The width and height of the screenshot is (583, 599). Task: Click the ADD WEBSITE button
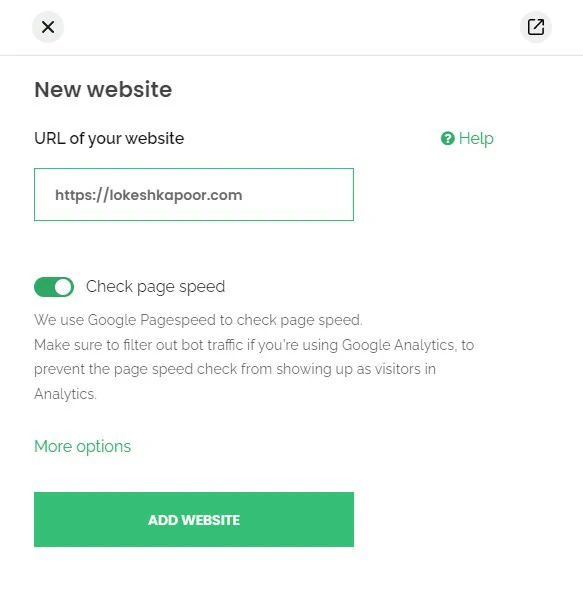[194, 520]
